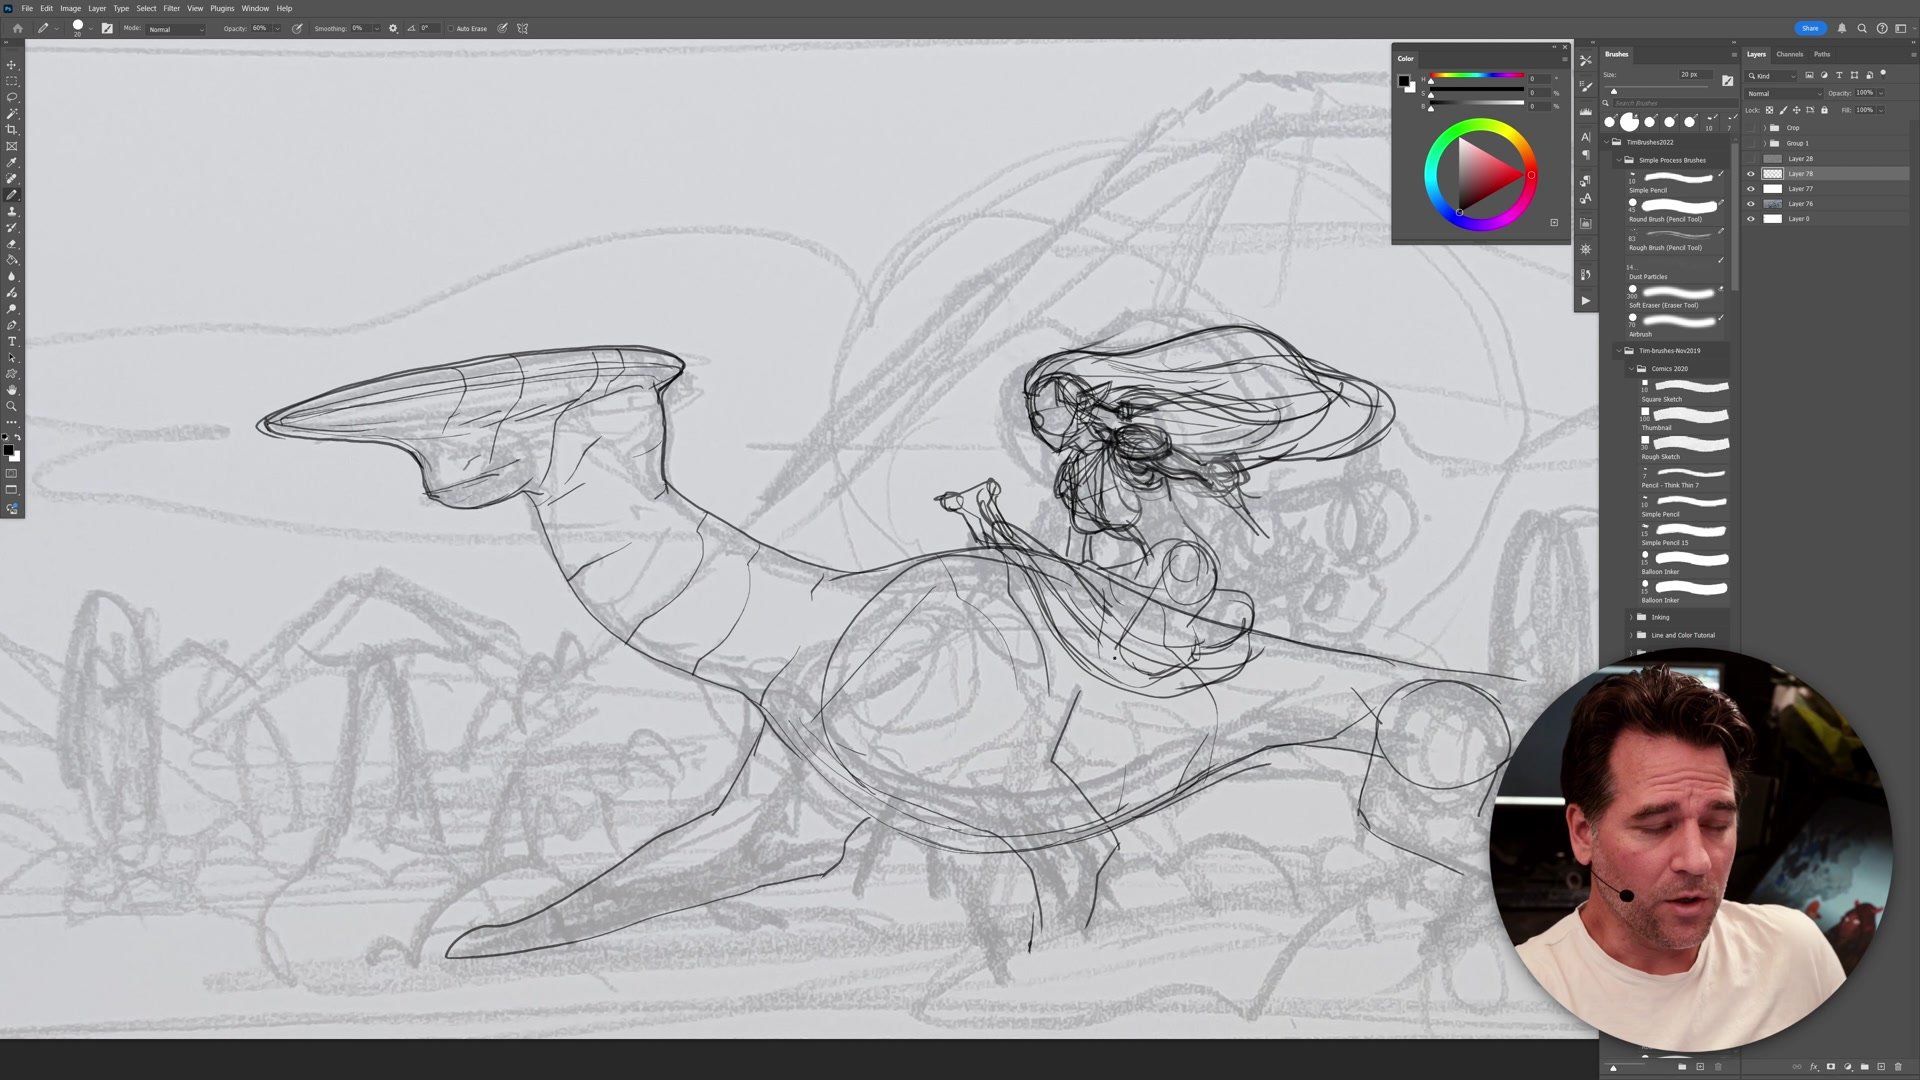Open the brush Mode dropdown
Image resolution: width=1920 pixels, height=1080 pixels.
click(x=175, y=29)
